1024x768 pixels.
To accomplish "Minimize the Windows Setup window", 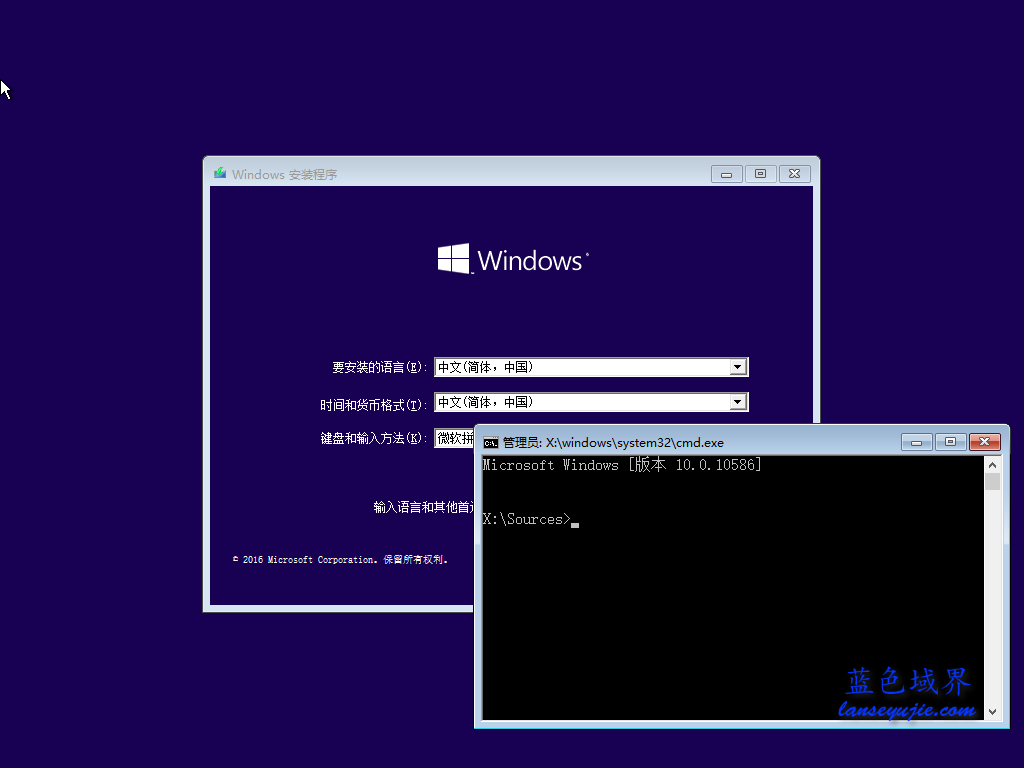I will pyautogui.click(x=726, y=174).
